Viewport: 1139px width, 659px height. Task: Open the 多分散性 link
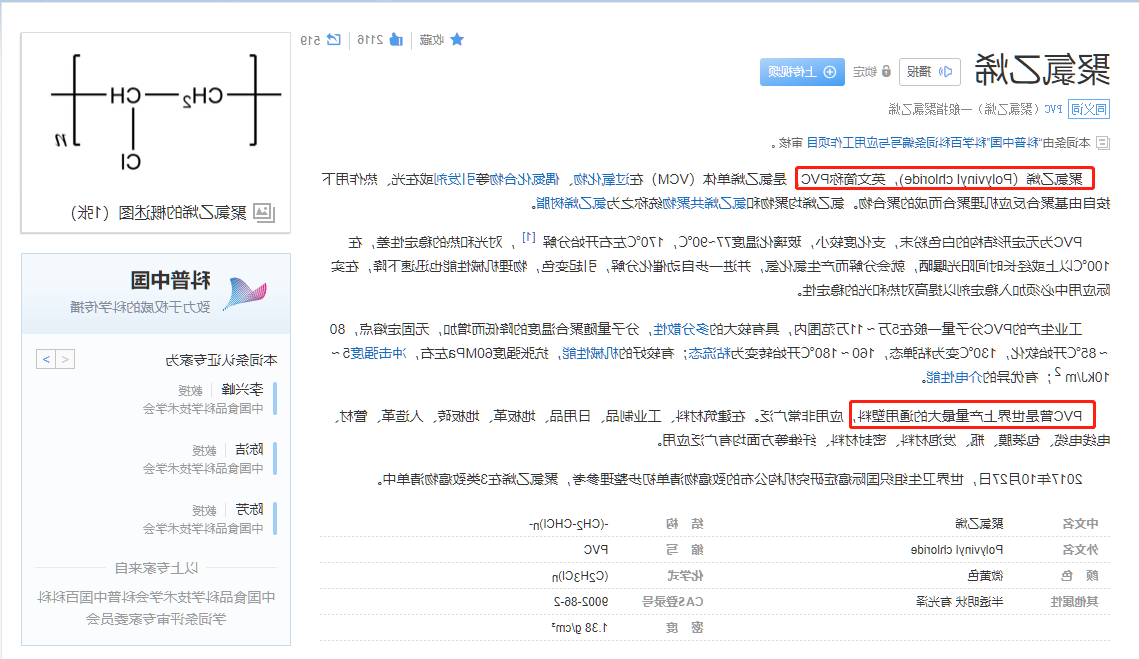681,329
